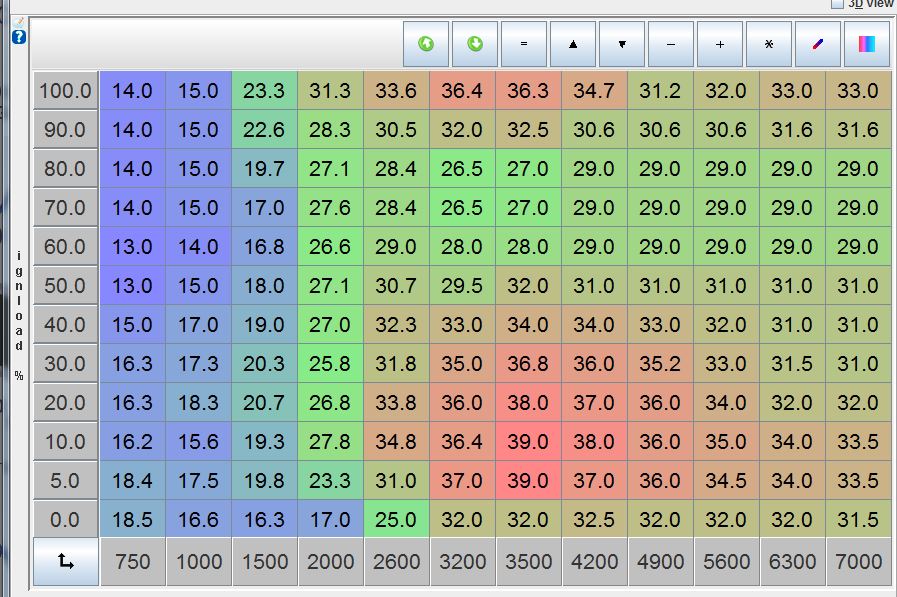Select the interpolate diagonal-line tool button
Viewport: 897px width, 597px height.
click(x=818, y=44)
